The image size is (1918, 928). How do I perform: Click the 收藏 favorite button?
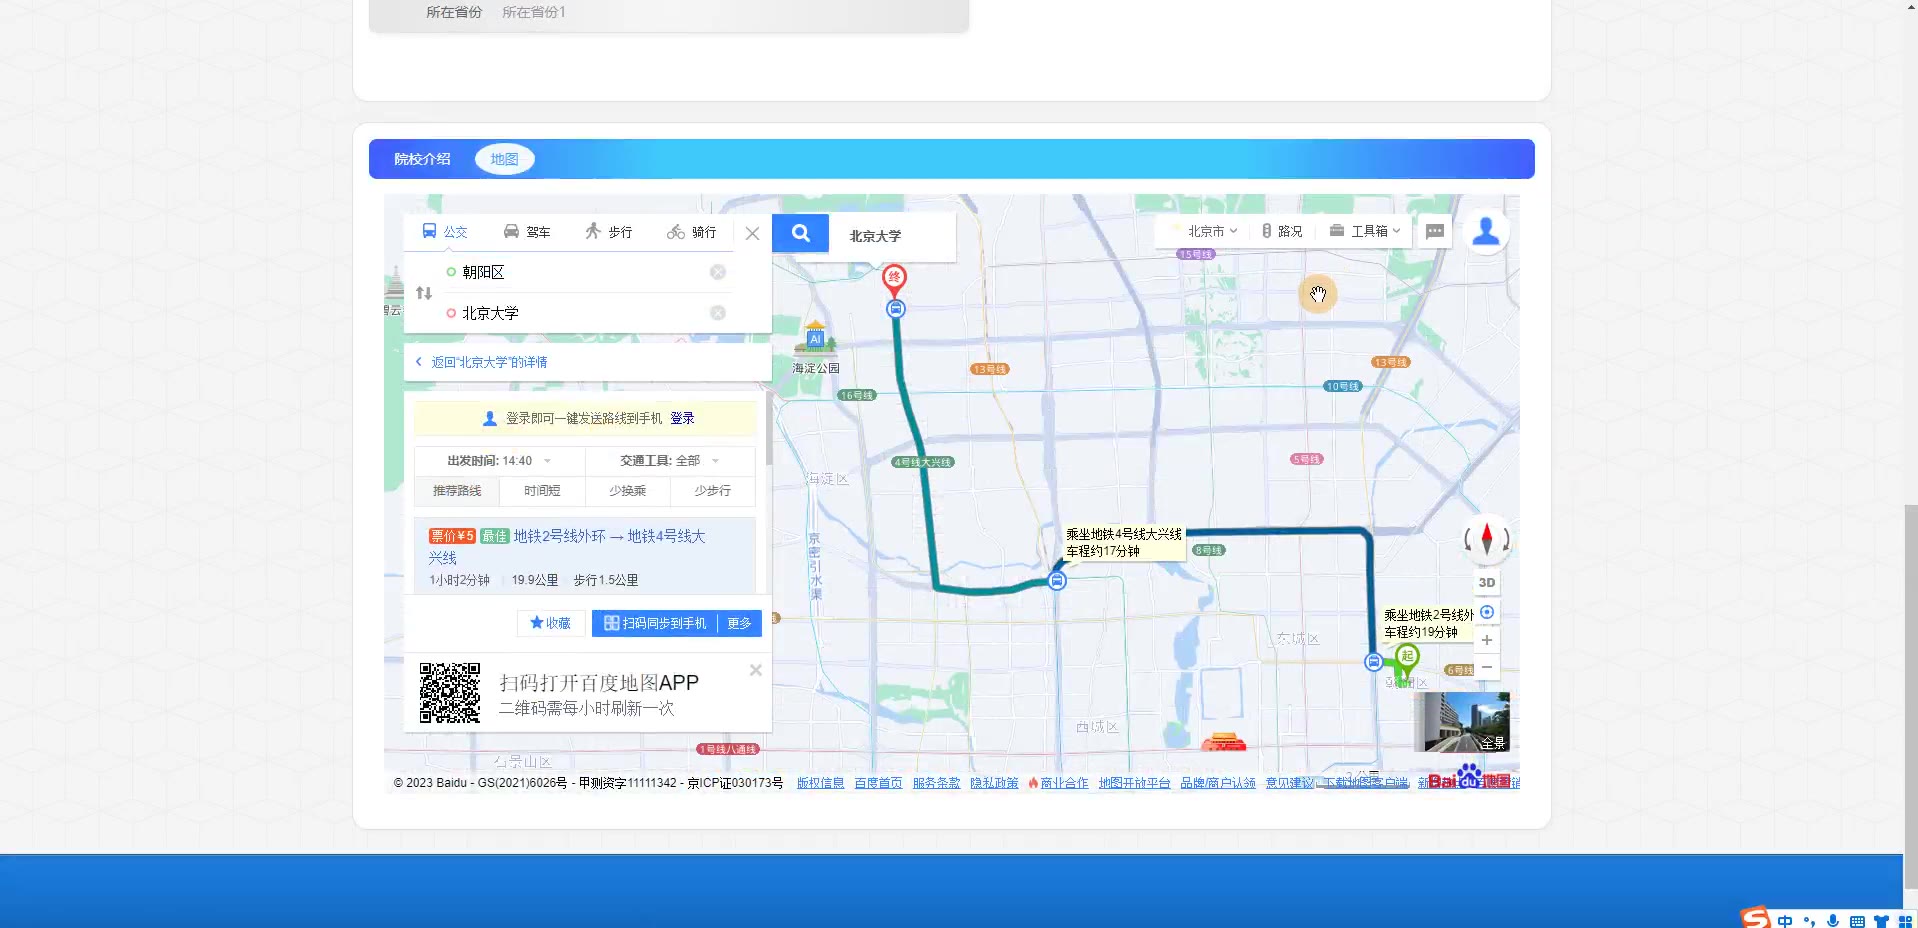pos(551,623)
